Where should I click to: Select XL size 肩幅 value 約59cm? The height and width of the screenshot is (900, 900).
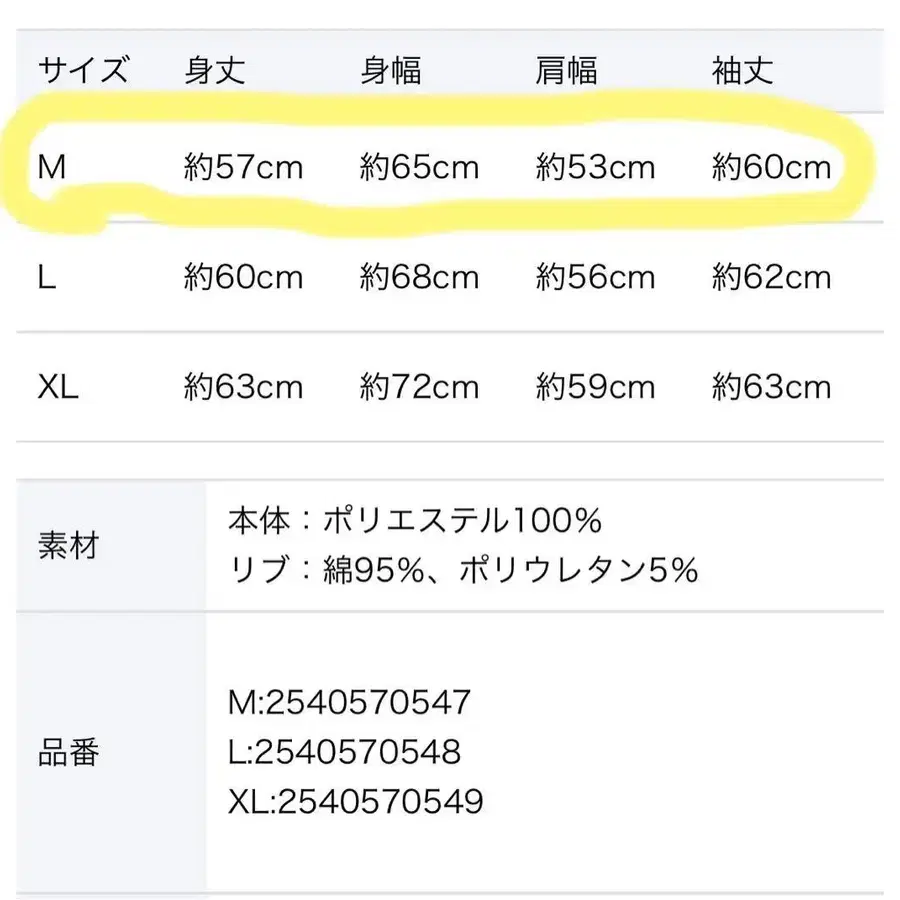click(x=595, y=387)
